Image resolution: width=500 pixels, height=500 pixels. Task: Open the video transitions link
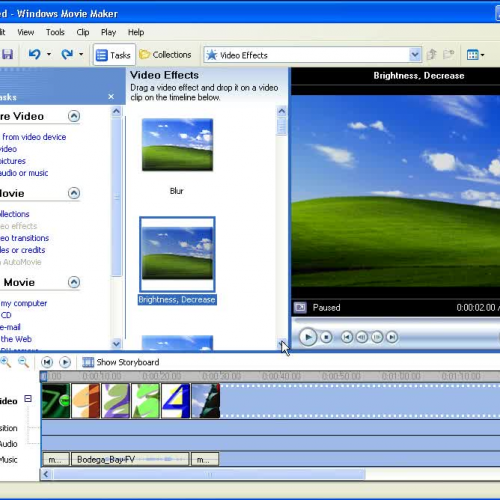pos(24,238)
